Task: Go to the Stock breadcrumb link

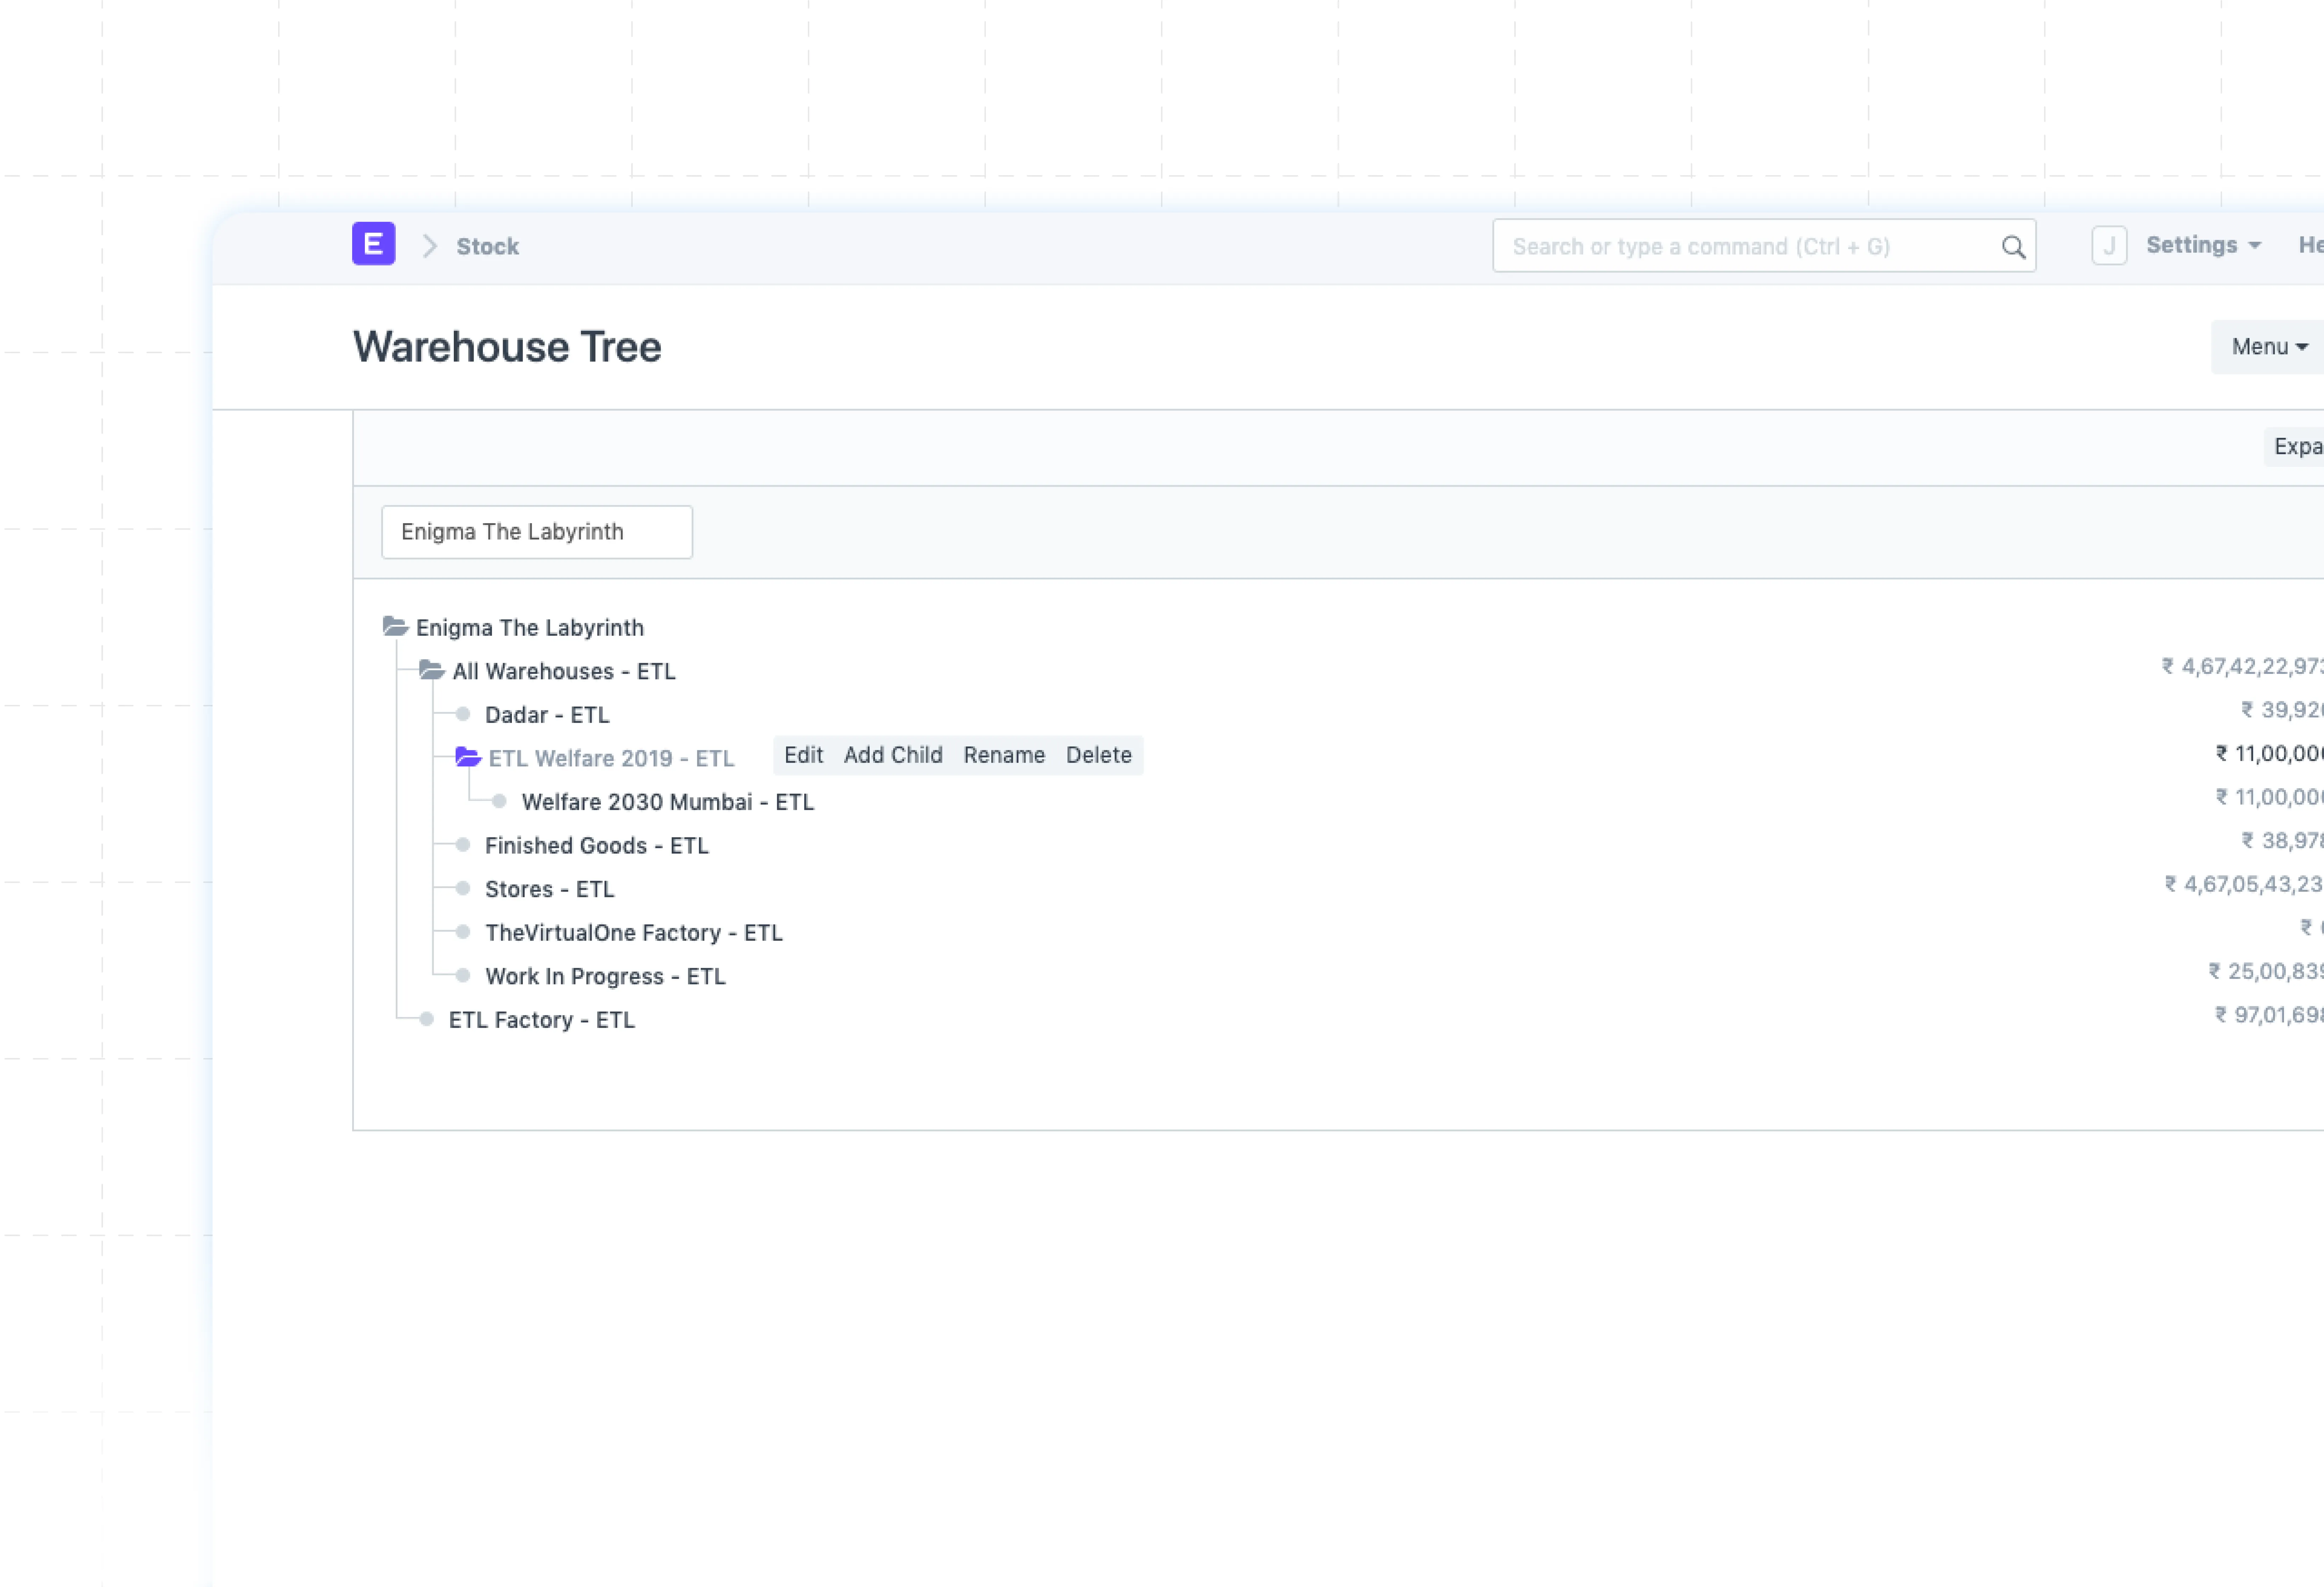Action: (x=487, y=246)
